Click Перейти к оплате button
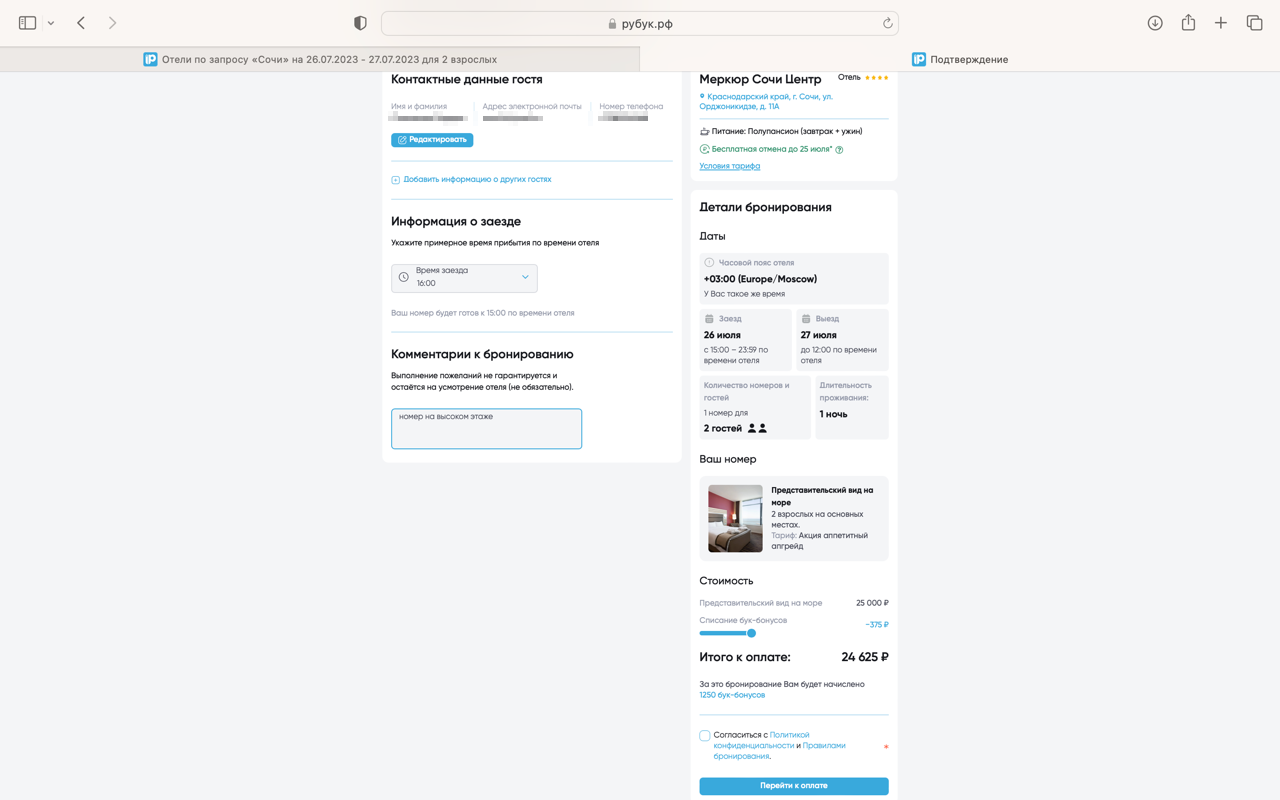1280x800 pixels. (794, 786)
